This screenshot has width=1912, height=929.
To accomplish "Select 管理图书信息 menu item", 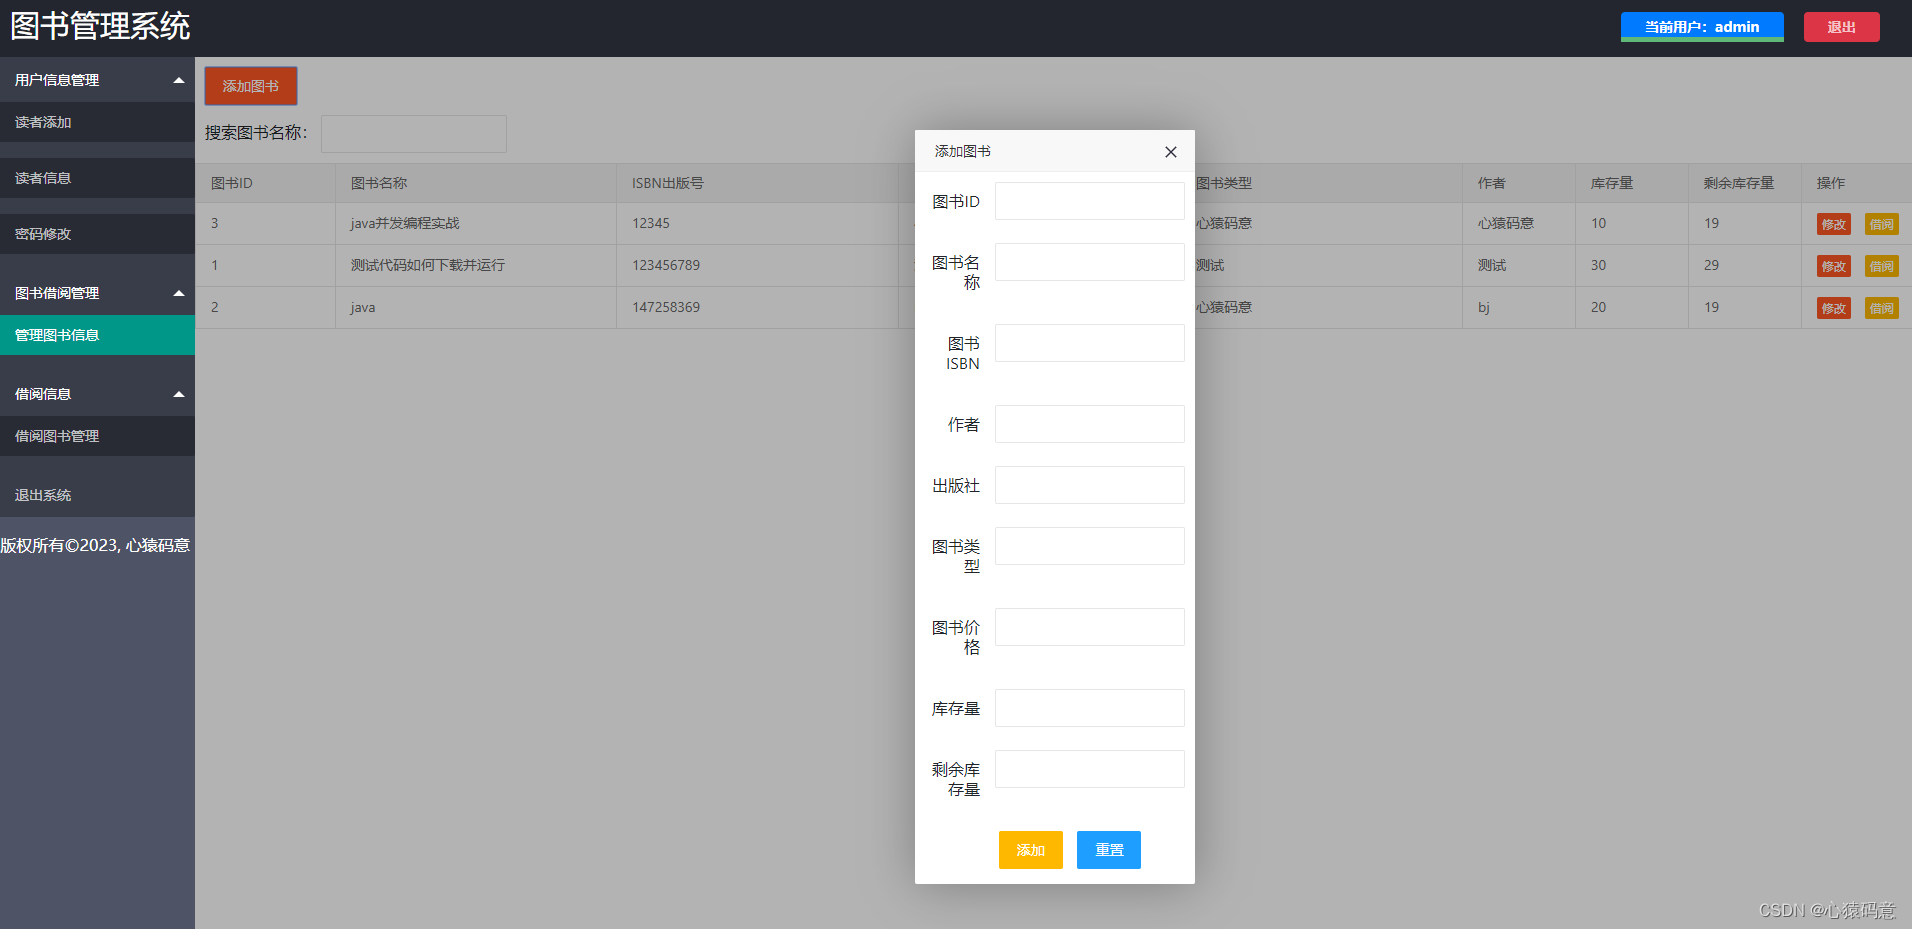I will (97, 335).
